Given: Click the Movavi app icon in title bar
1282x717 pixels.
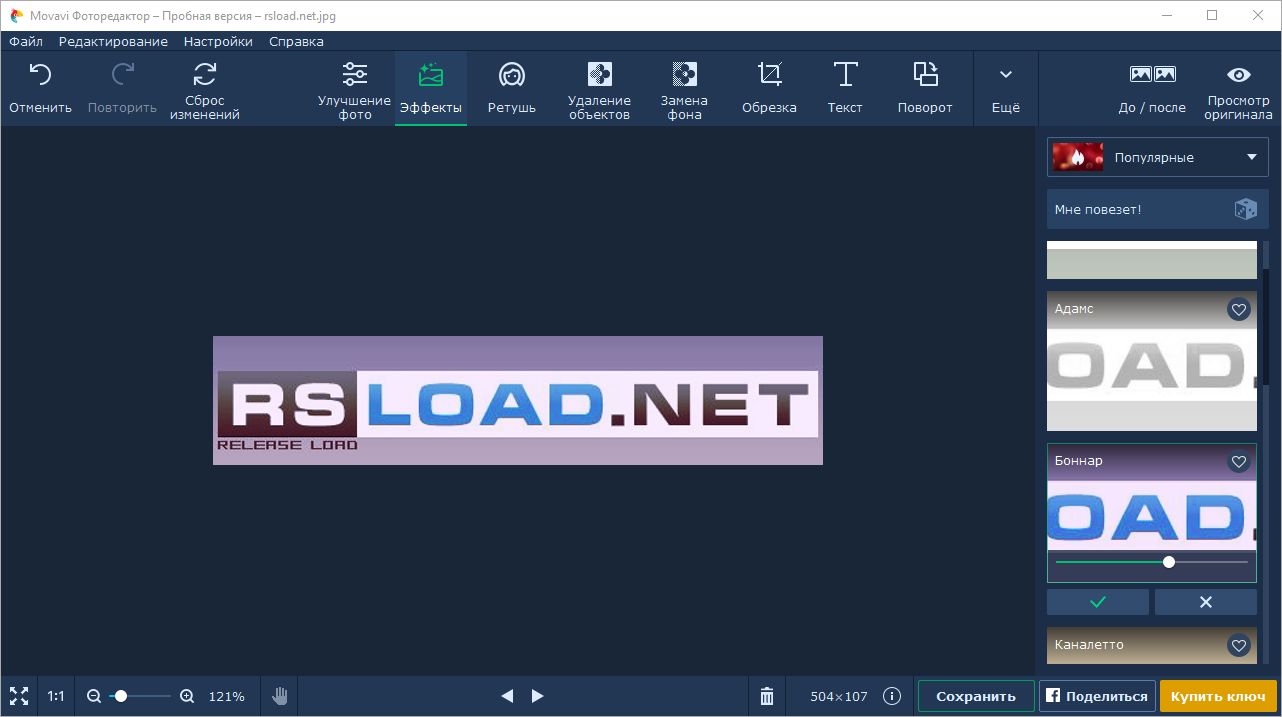Looking at the screenshot, I should 17,15.
